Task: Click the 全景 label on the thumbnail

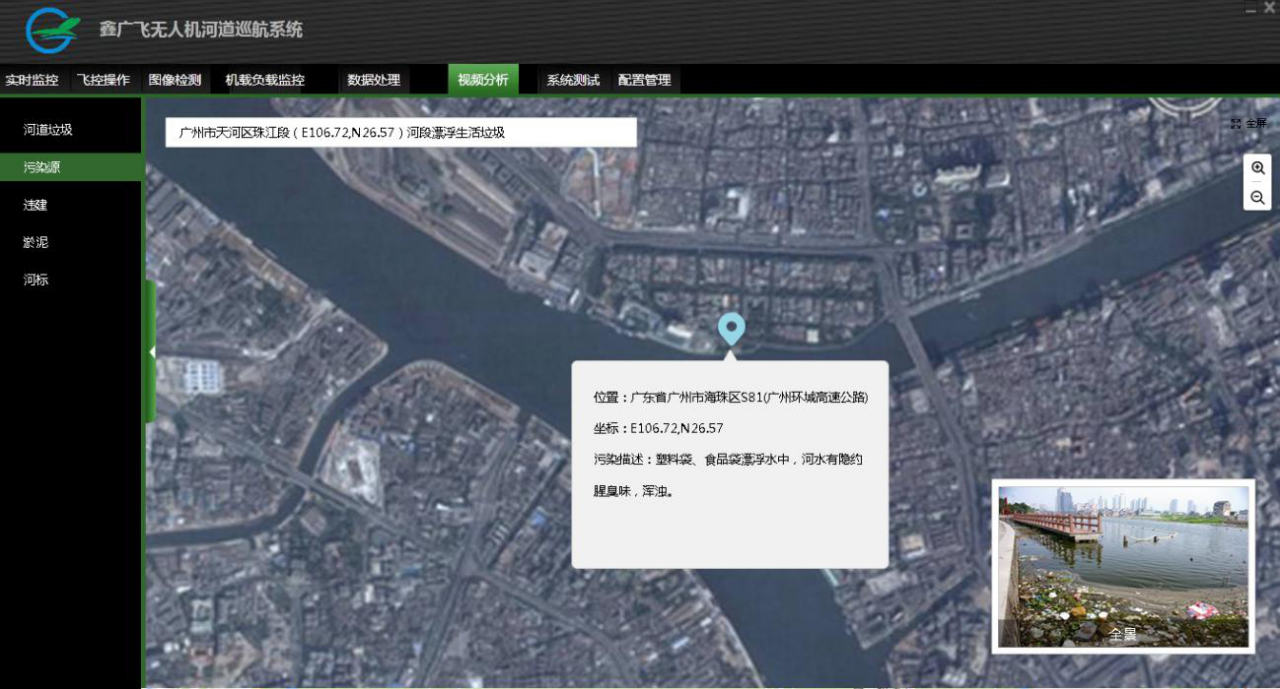Action: pyautogui.click(x=1123, y=634)
